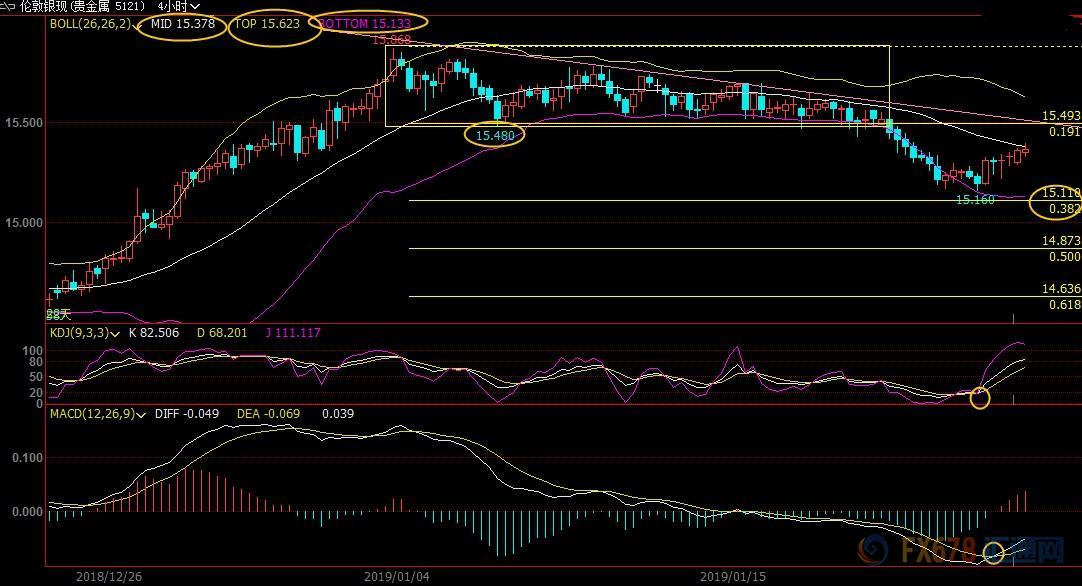The height and width of the screenshot is (586, 1082).
Task: Expand the BOLL(26,26,2) indicator dropdown
Action: tap(131, 24)
